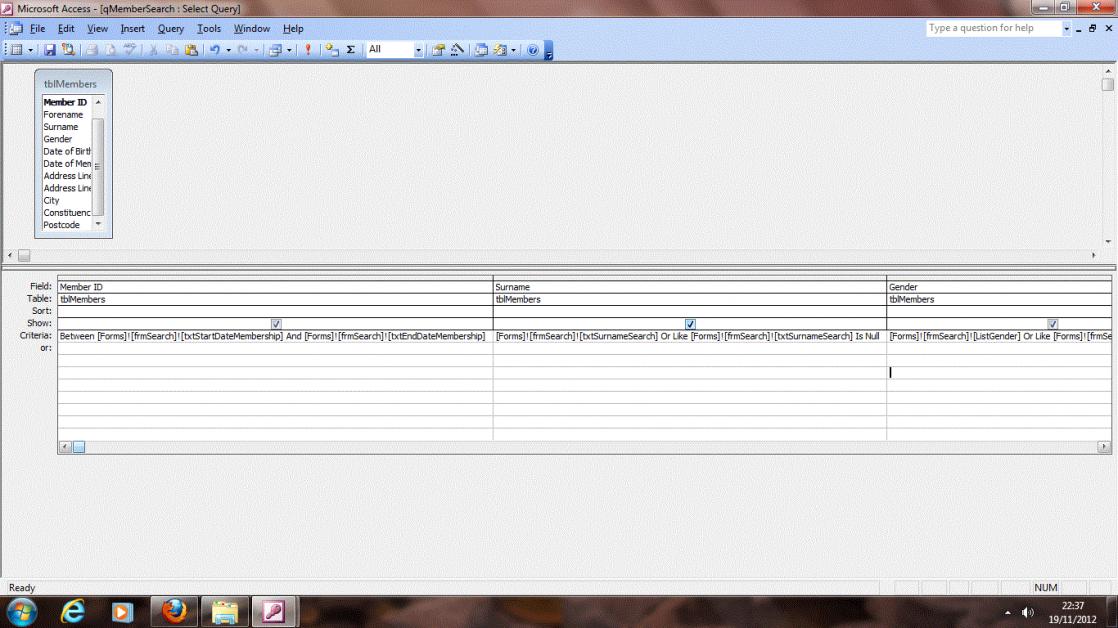Image resolution: width=1118 pixels, height=628 pixels.
Task: Open Internet Explorer from the taskbar
Action: (73, 612)
